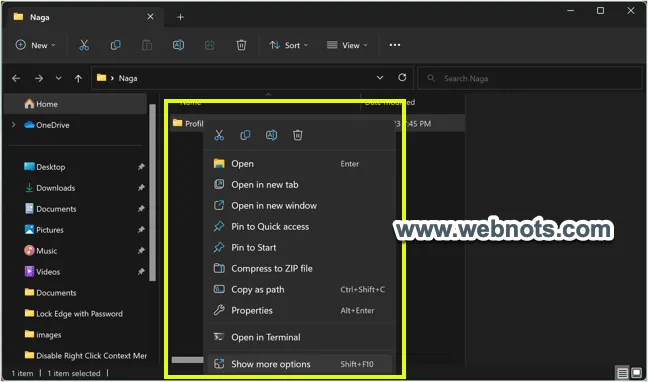Click the Cut icon in the toolbar
This screenshot has height=382, width=648.
point(84,45)
